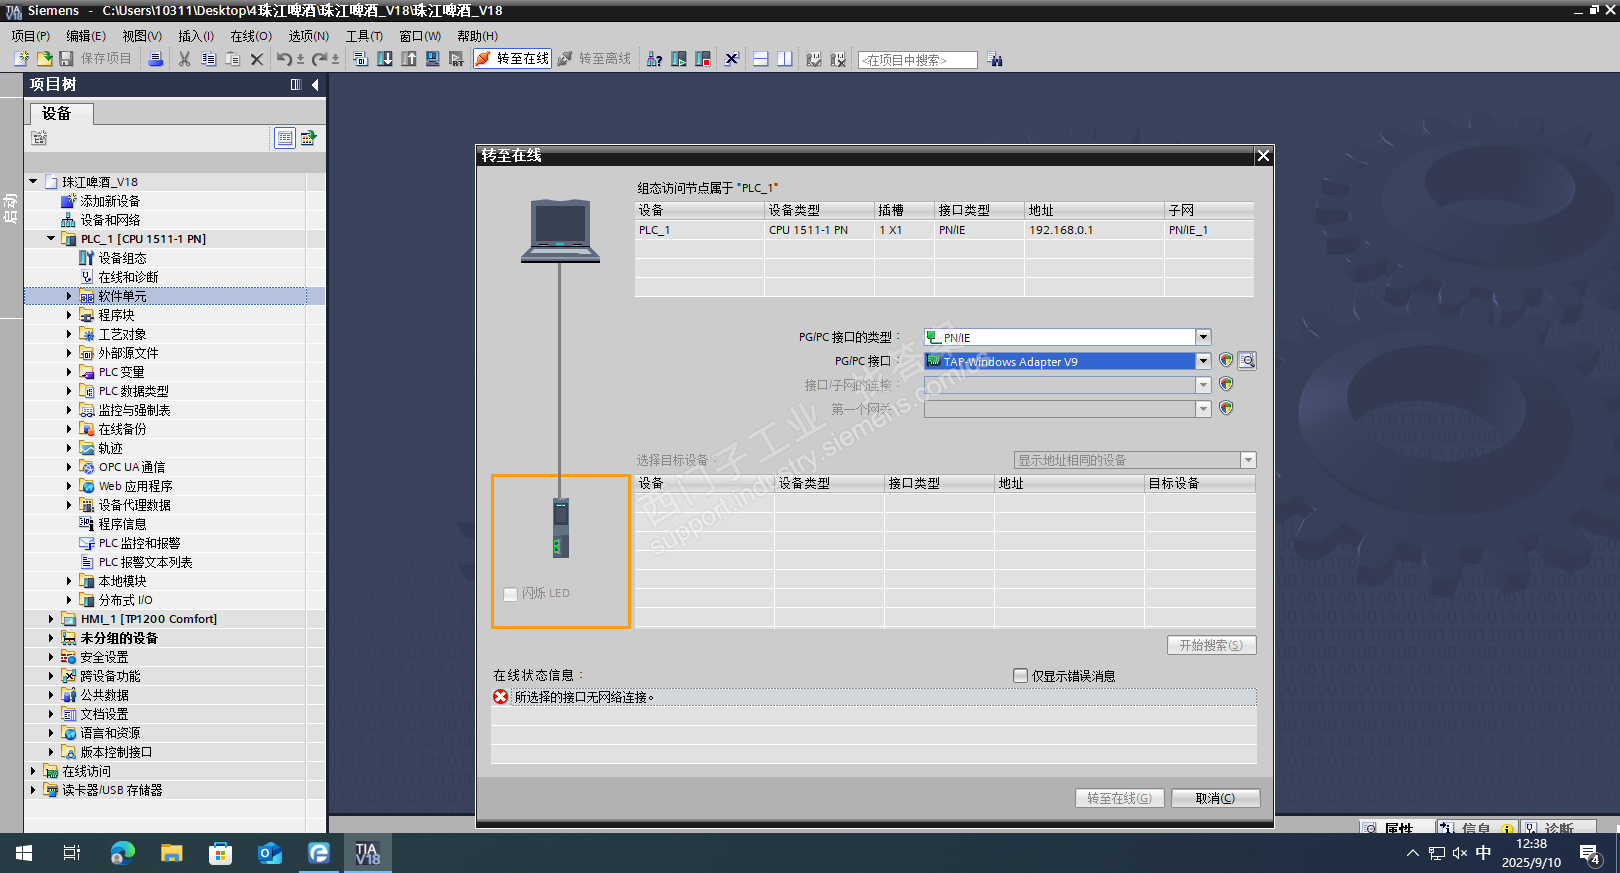1620x873 pixels.
Task: Click the shield icon beside 第一个网关
Action: pyautogui.click(x=1226, y=408)
